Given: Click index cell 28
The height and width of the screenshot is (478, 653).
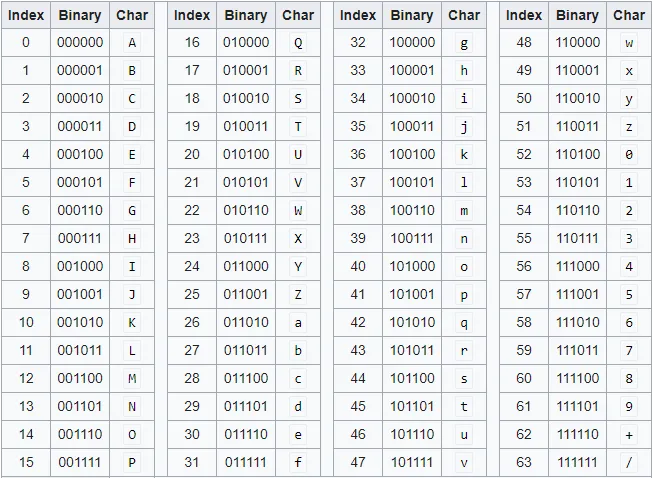Looking at the screenshot, I should (x=192, y=378).
